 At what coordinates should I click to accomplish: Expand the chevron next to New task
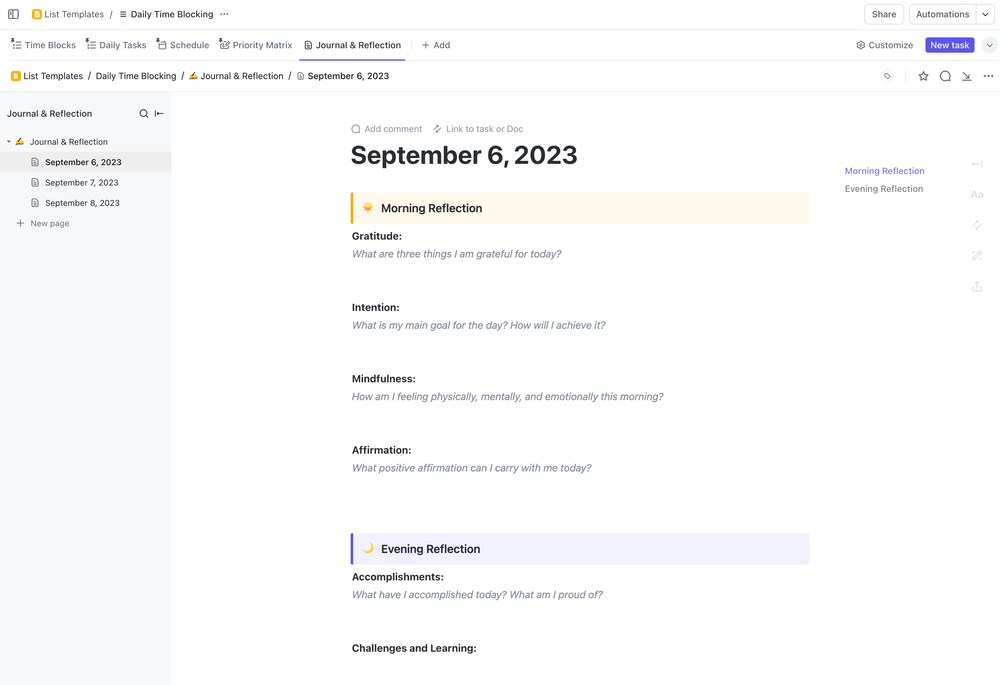(x=989, y=45)
